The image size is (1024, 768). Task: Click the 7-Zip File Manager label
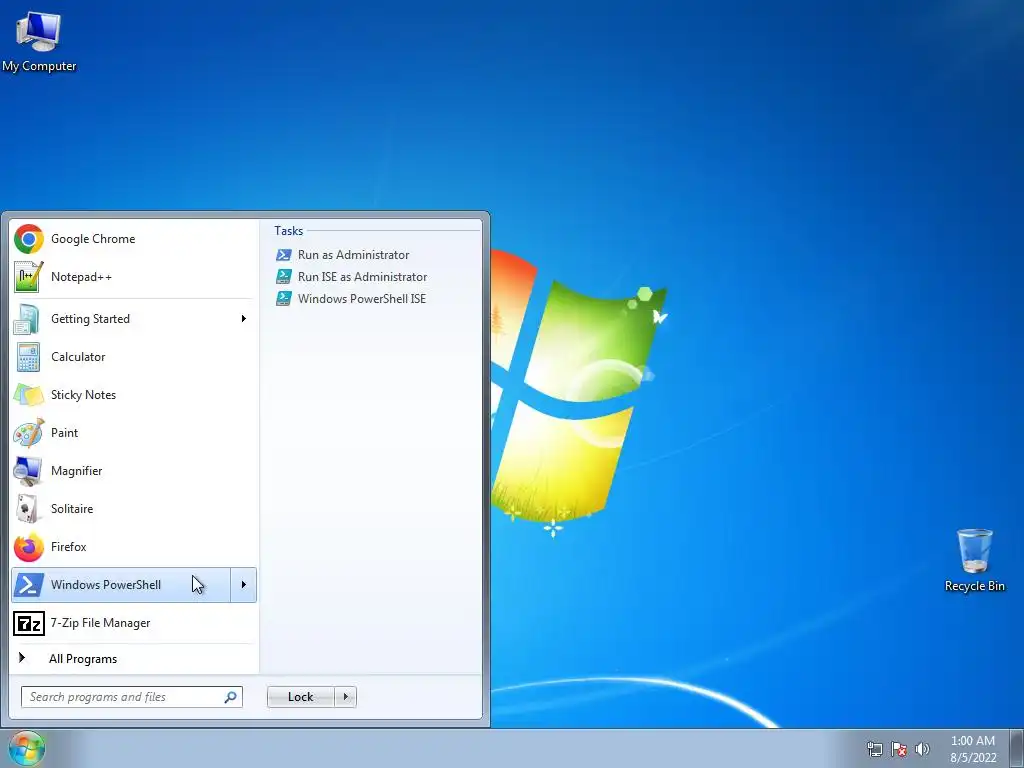click(x=101, y=623)
